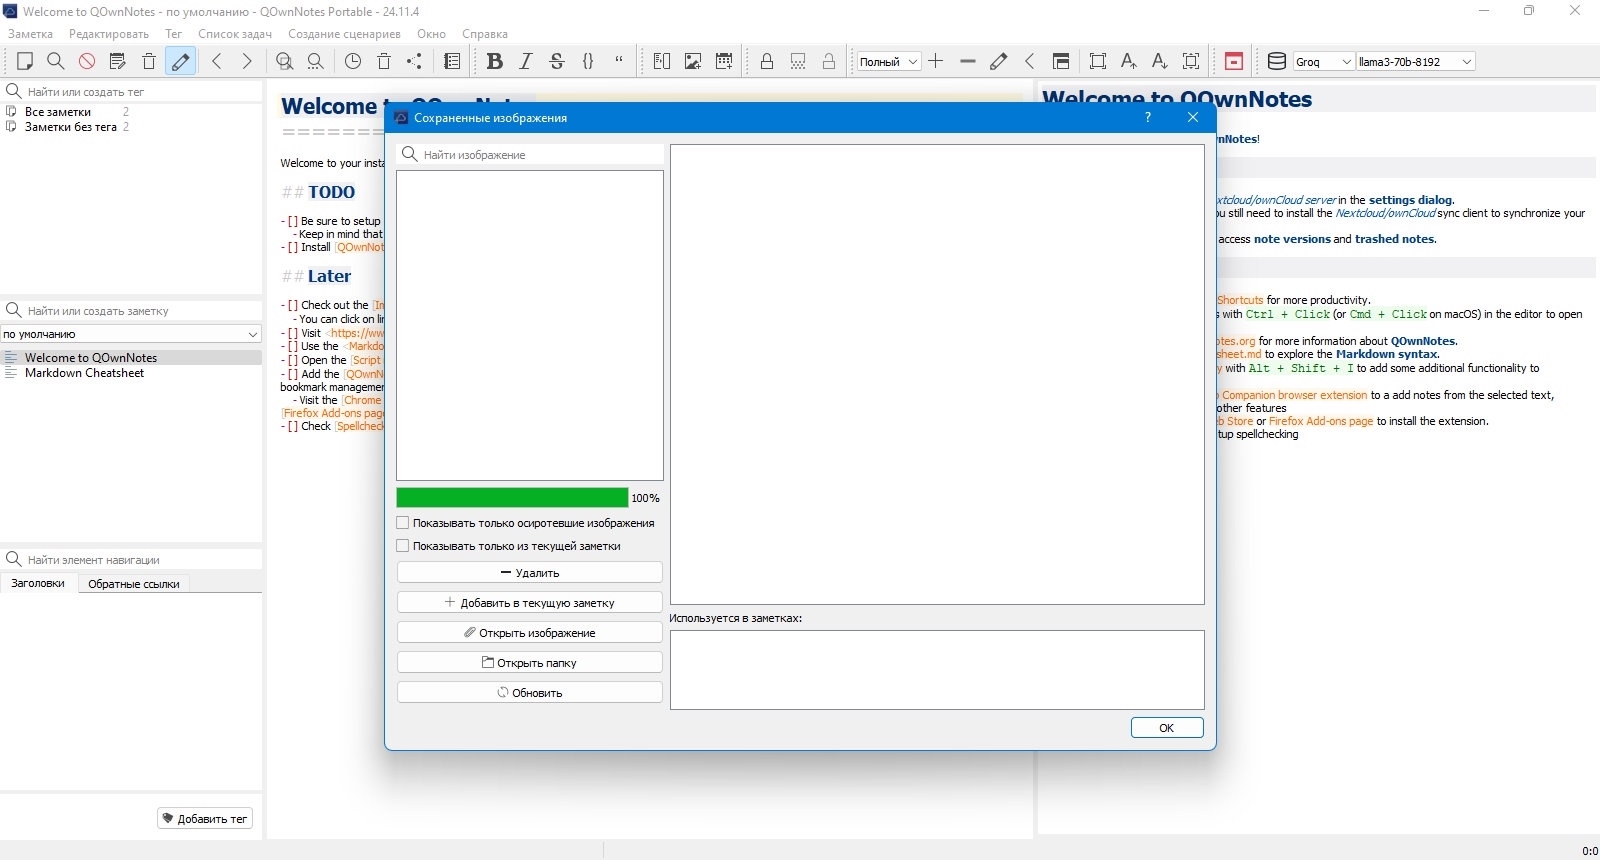Click the red prohibited circle toolbar icon
Viewport: 1600px width, 860px height.
point(87,61)
